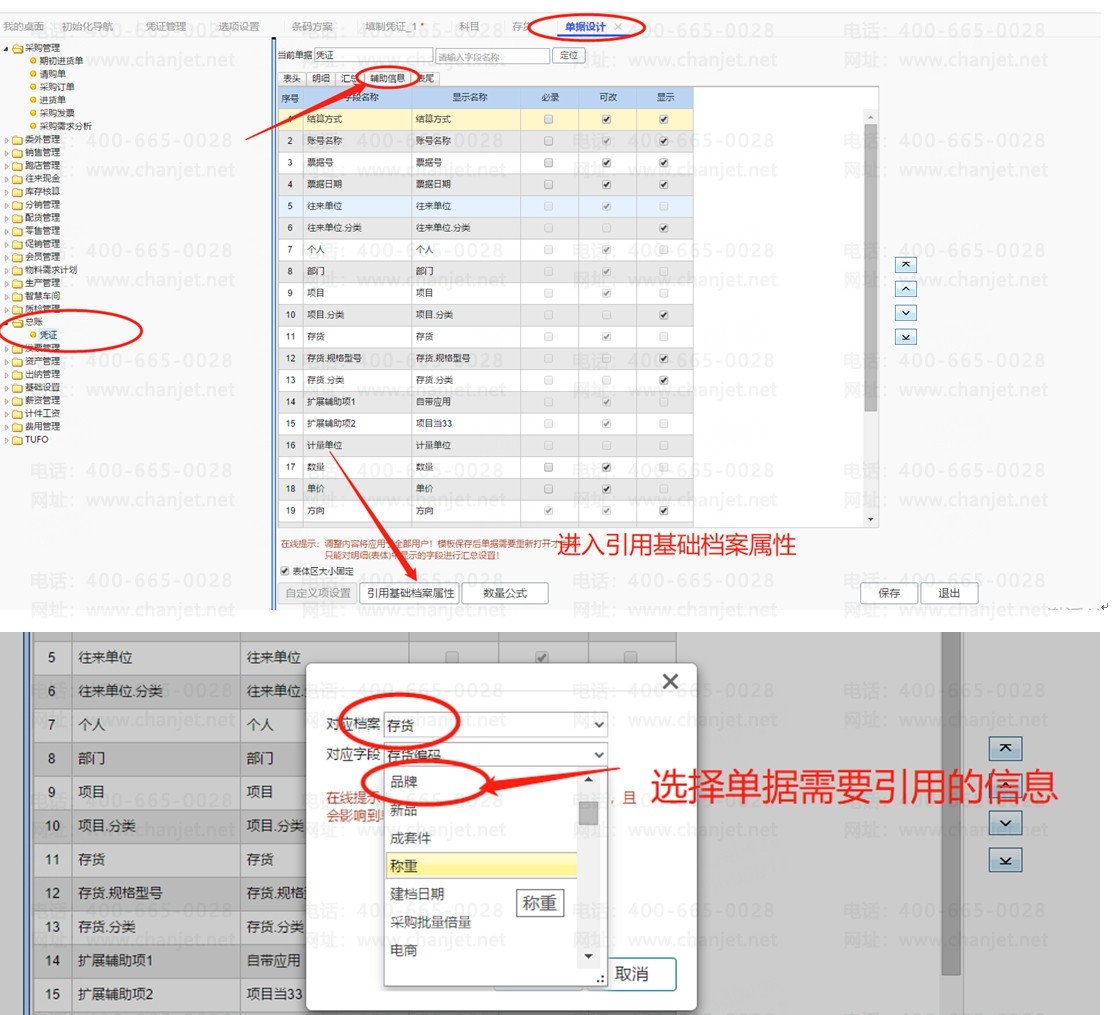Open the 对应档案 dropdown showing 存货
The image size is (1113, 1015).
tap(496, 724)
